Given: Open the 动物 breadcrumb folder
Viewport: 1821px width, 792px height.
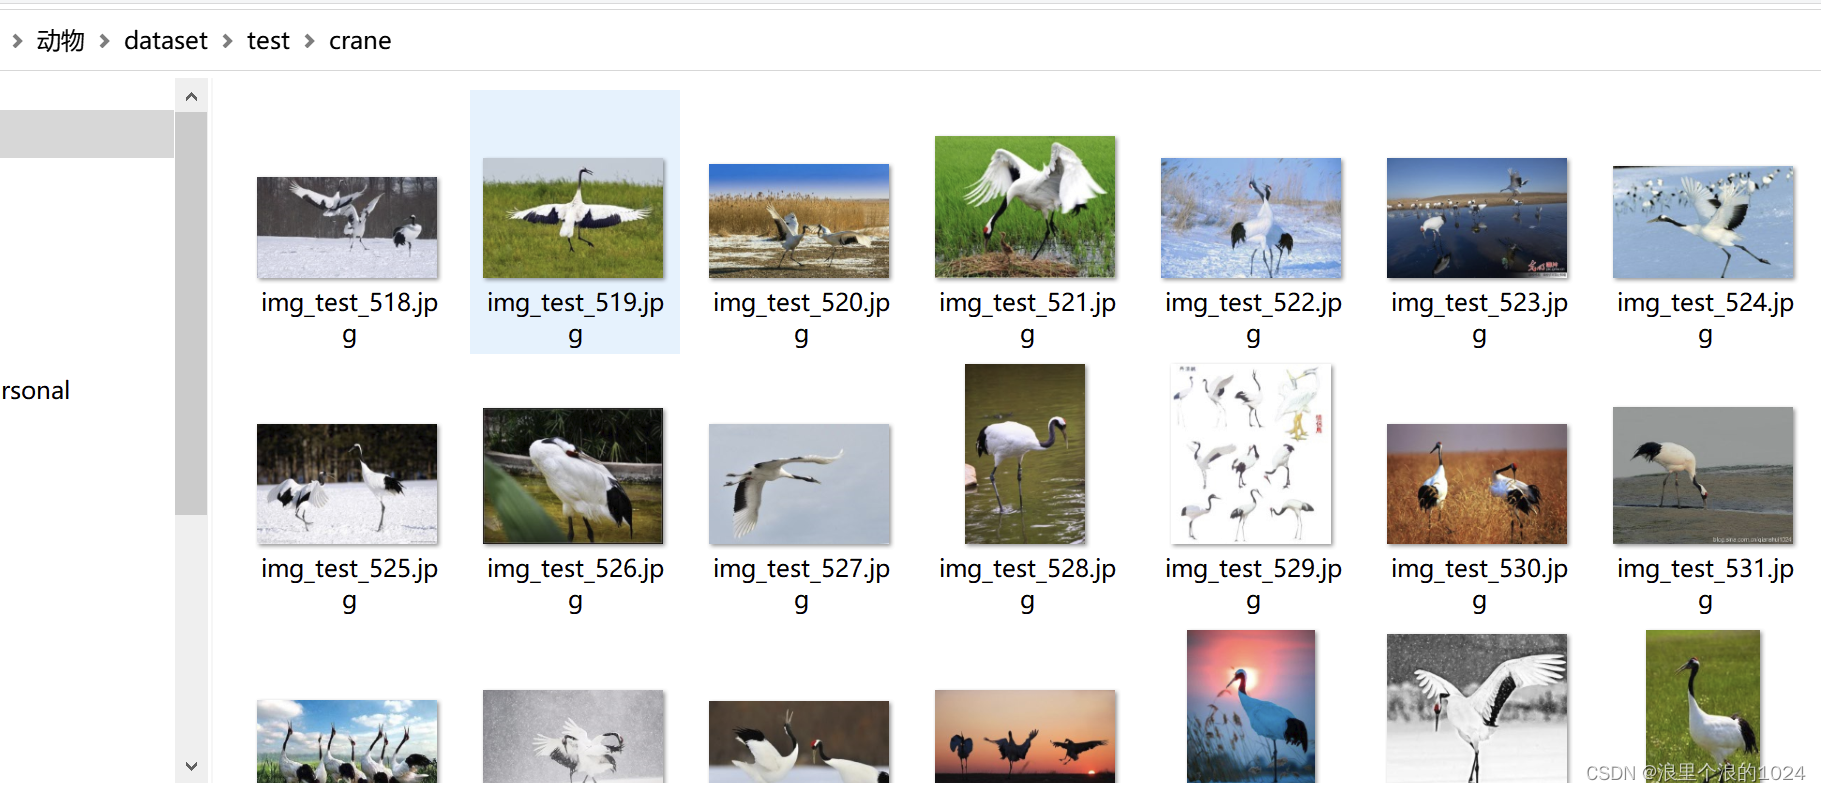Looking at the screenshot, I should tap(60, 41).
